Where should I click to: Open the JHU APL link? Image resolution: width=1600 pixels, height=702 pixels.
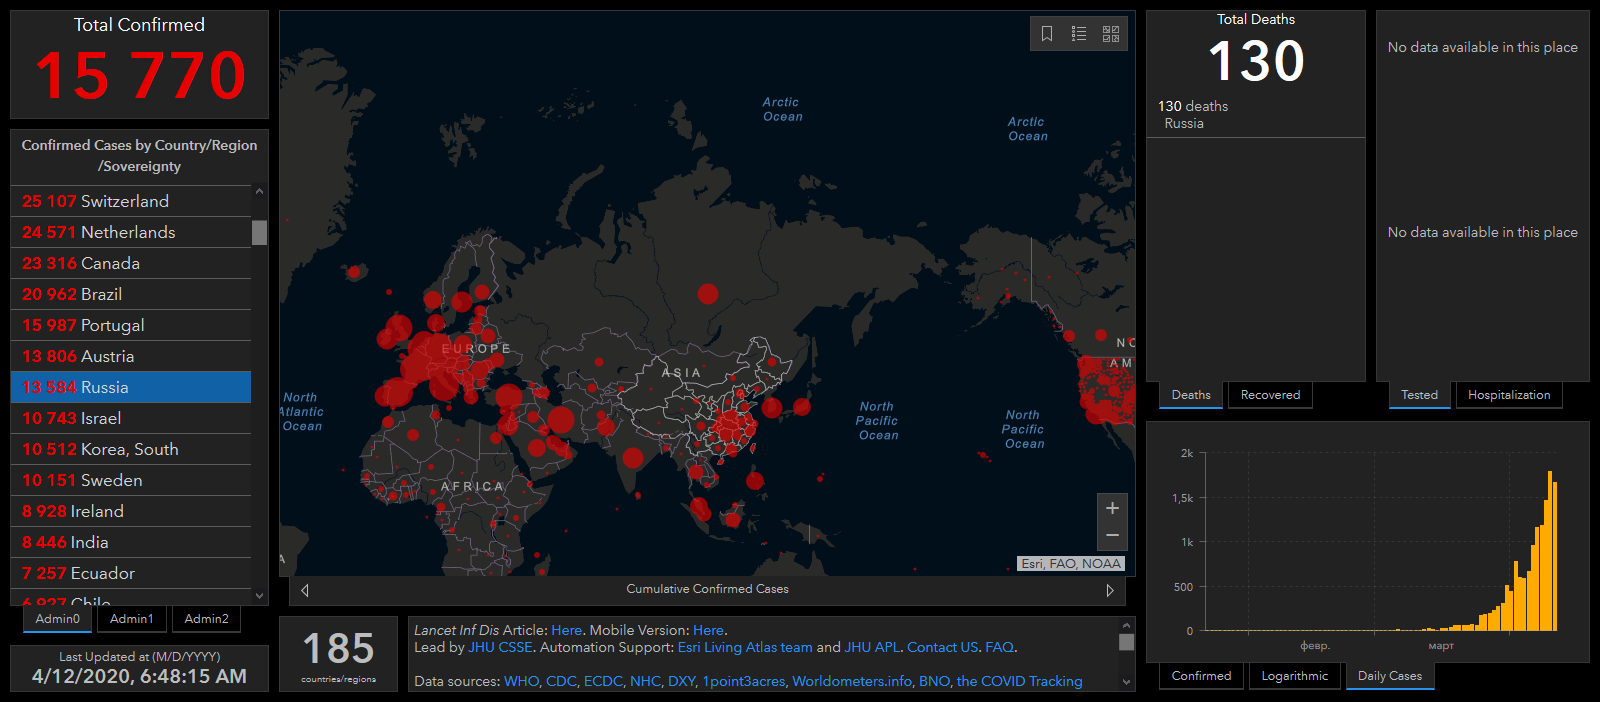click(x=872, y=647)
